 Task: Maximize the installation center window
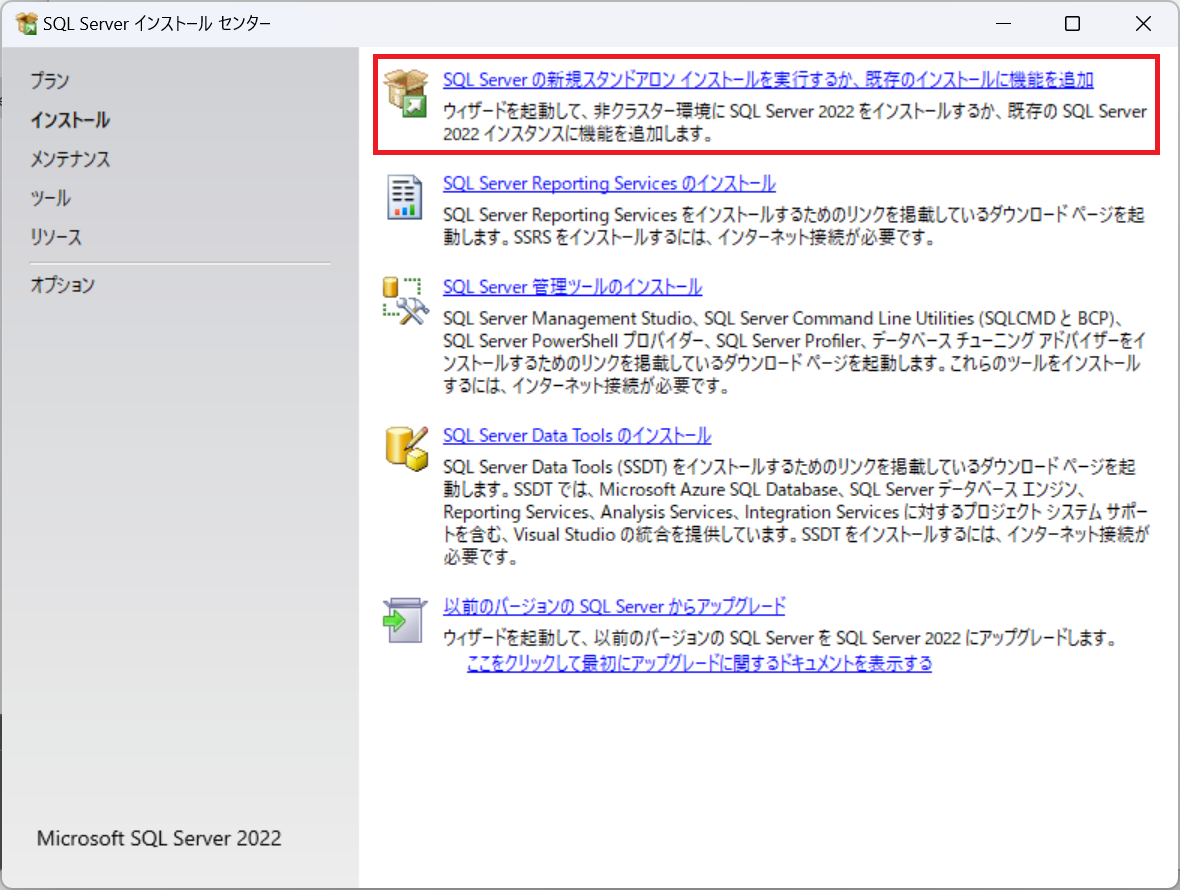1072,23
